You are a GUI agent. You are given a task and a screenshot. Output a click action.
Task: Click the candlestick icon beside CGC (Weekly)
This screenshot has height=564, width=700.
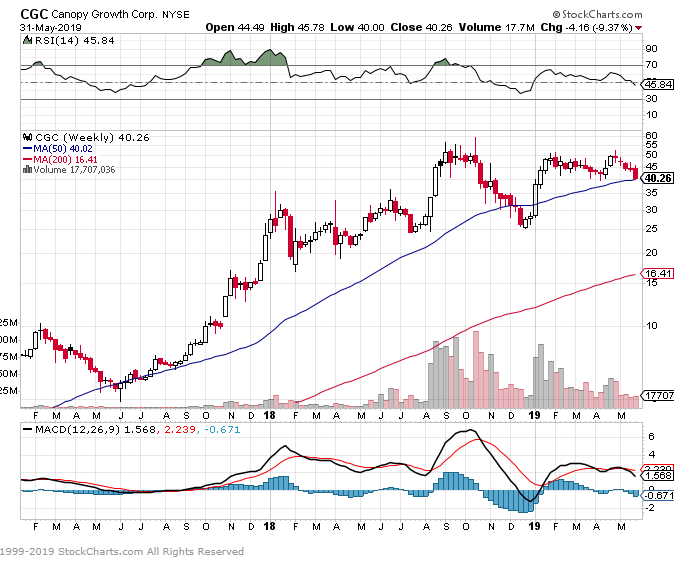(28, 137)
